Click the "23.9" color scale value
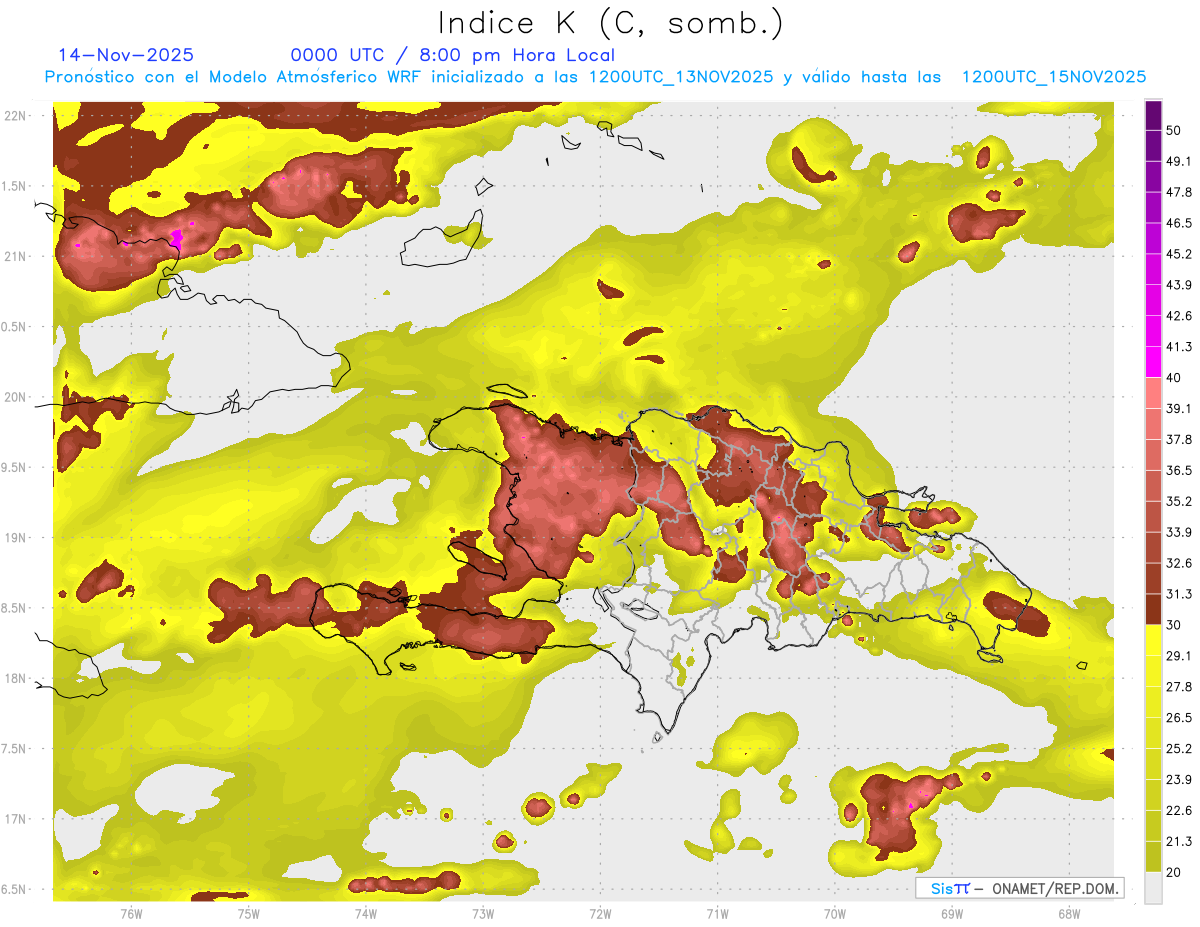 pos(1178,780)
